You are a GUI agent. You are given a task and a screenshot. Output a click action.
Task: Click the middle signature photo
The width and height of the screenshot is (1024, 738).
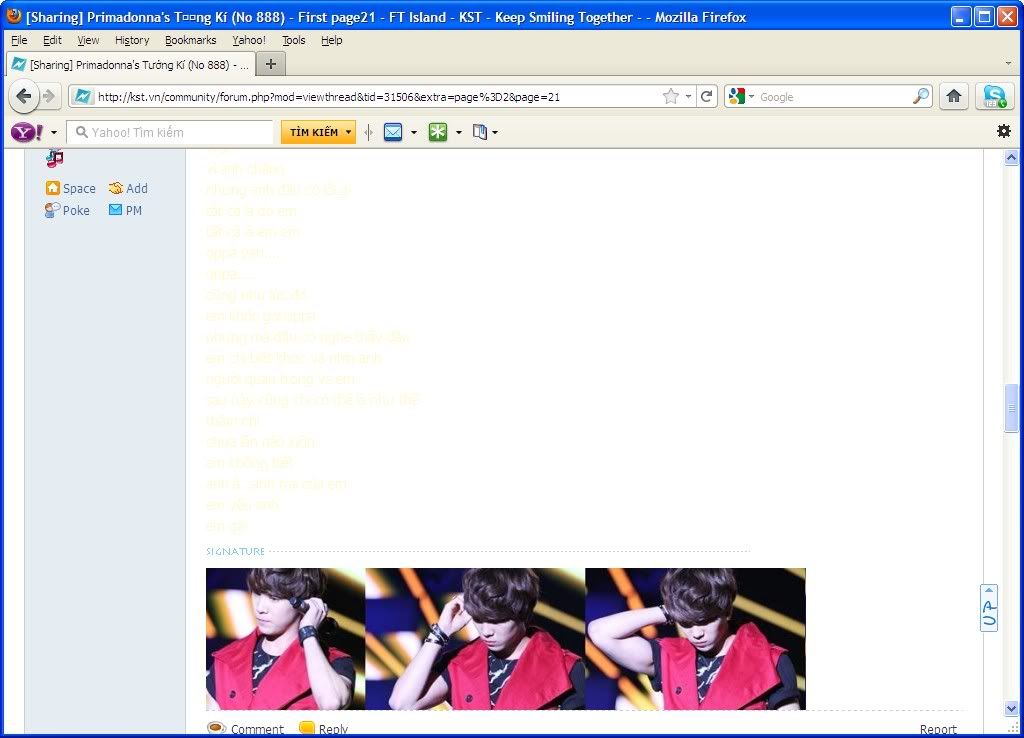pos(475,639)
